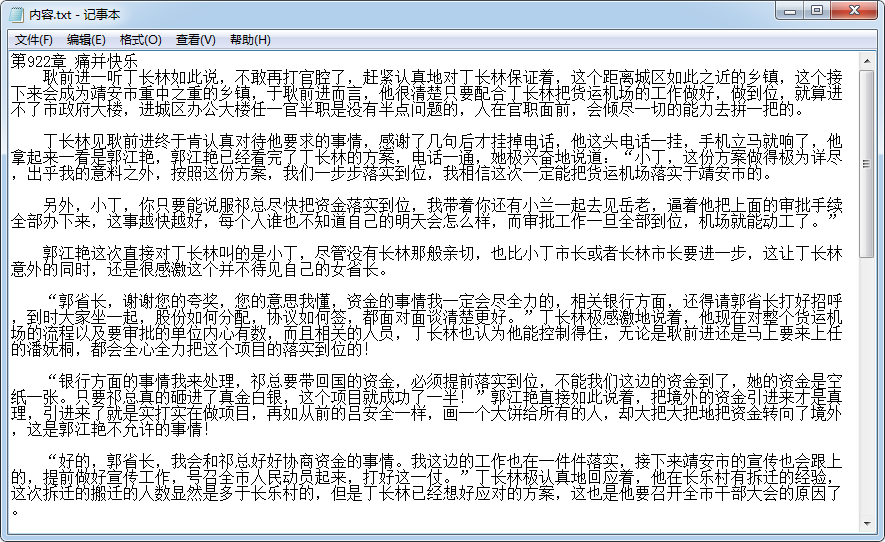This screenshot has height=542, width=885.
Task: Open the 格式(O) menu
Action: 140,40
